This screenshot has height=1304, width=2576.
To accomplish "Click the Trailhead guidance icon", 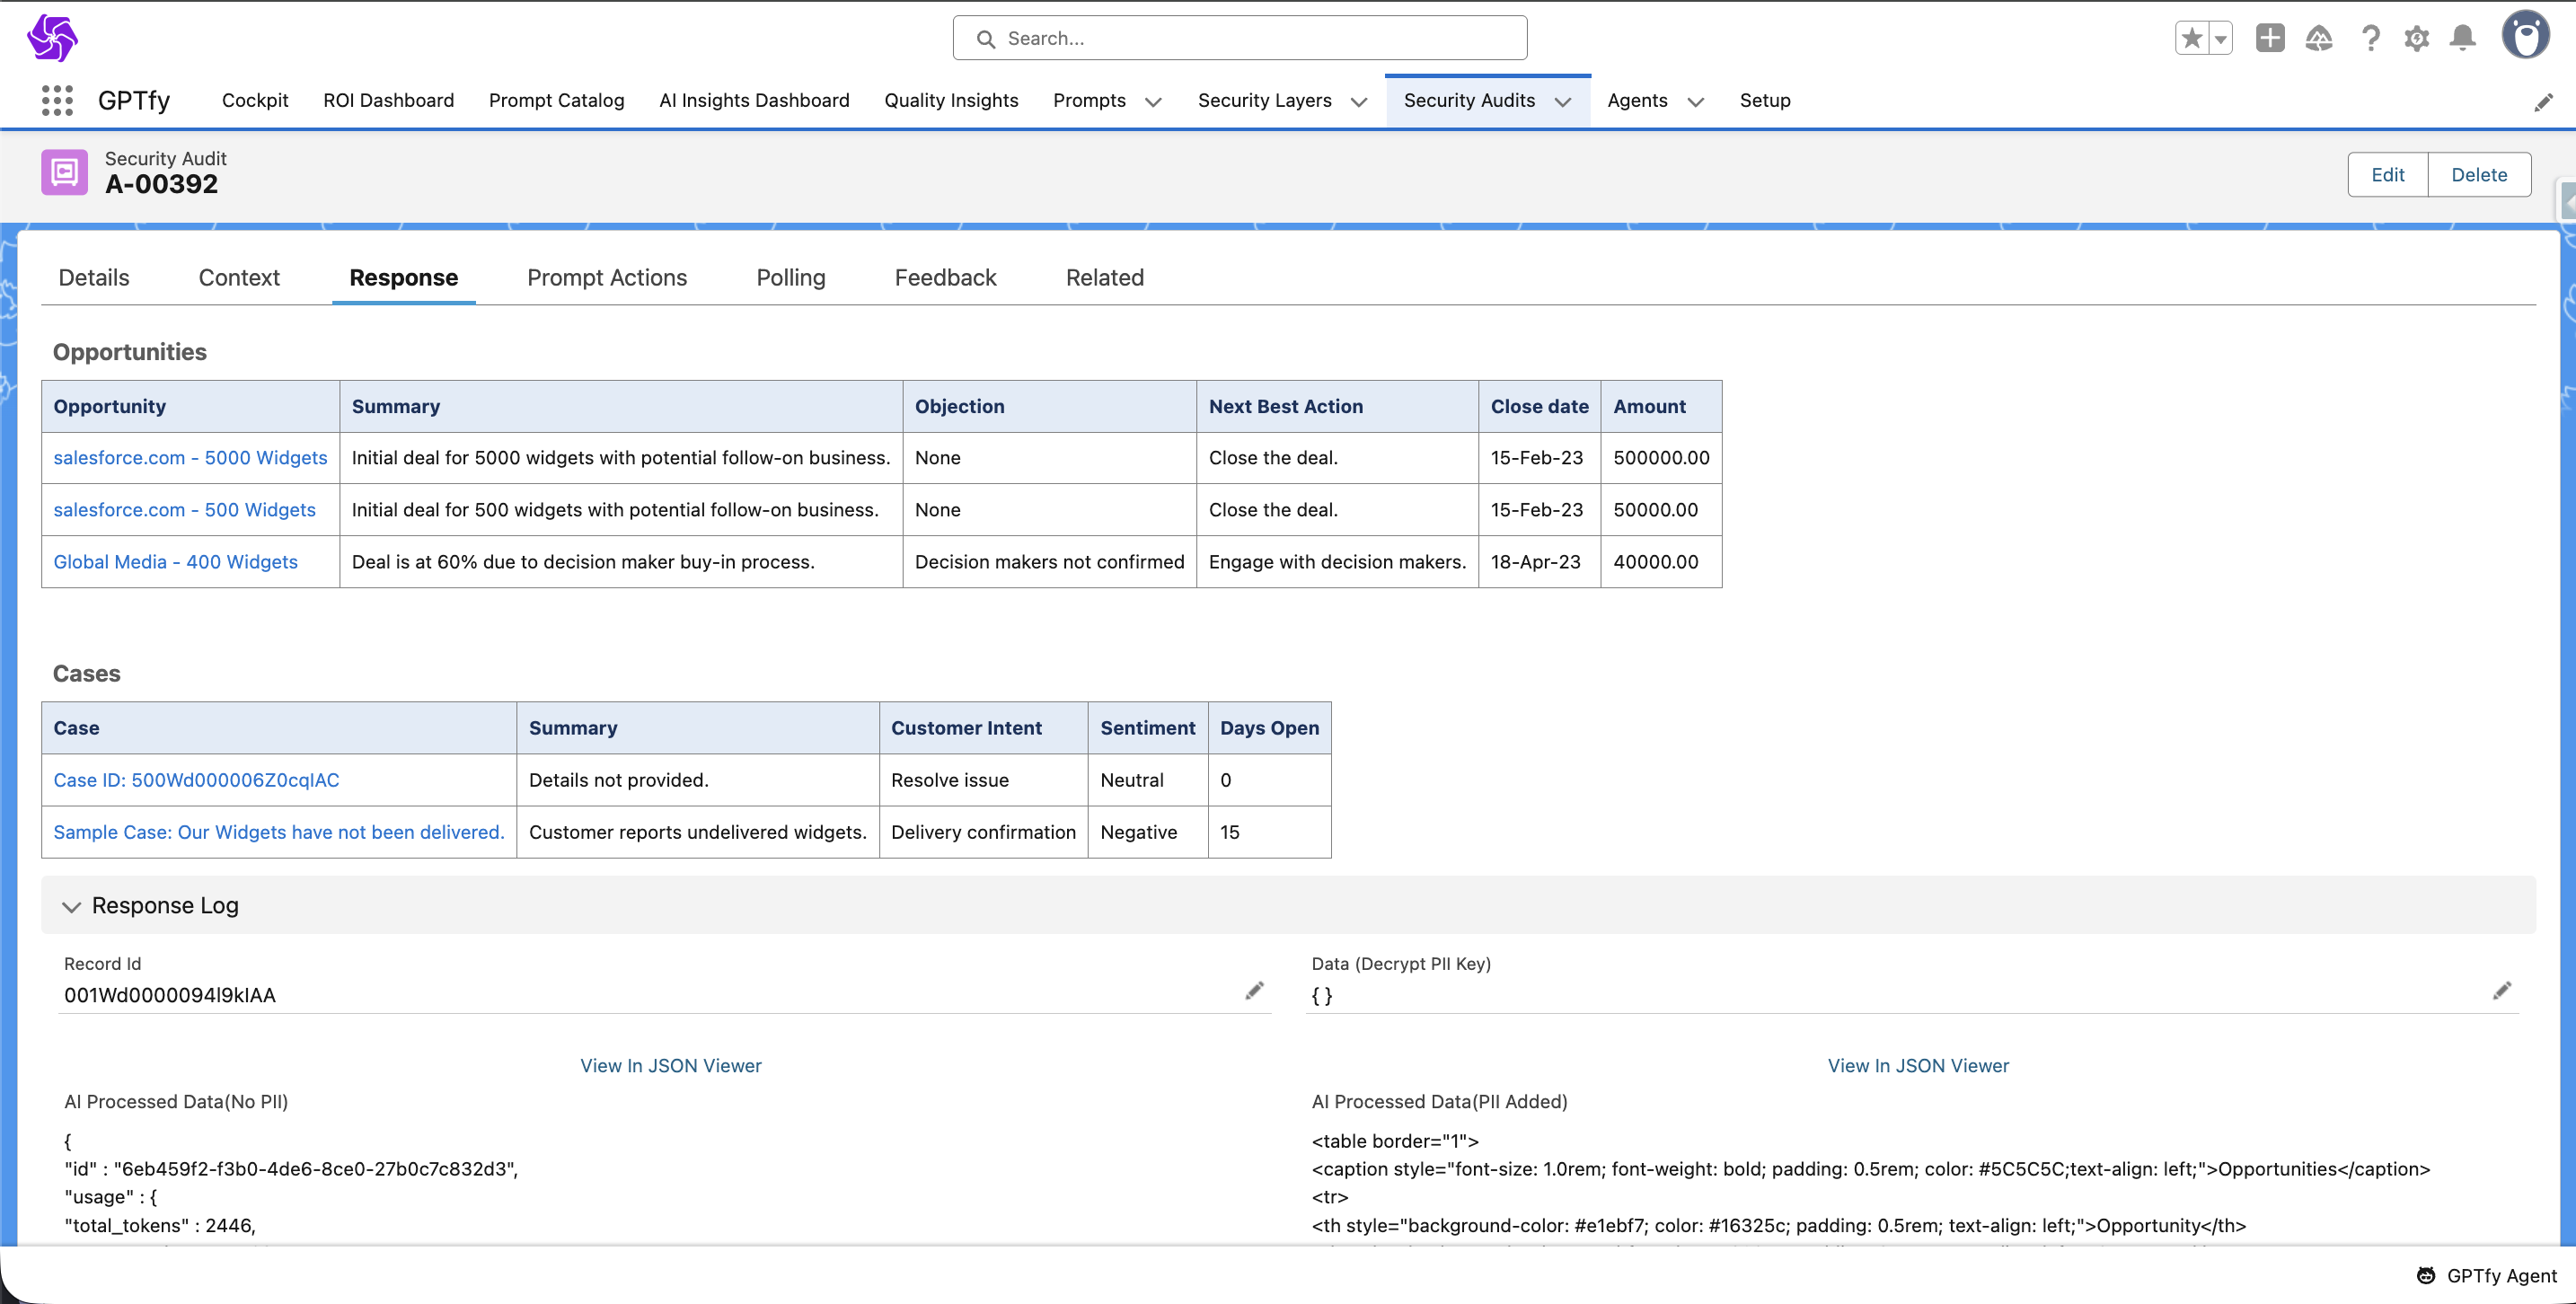I will coord(2318,38).
